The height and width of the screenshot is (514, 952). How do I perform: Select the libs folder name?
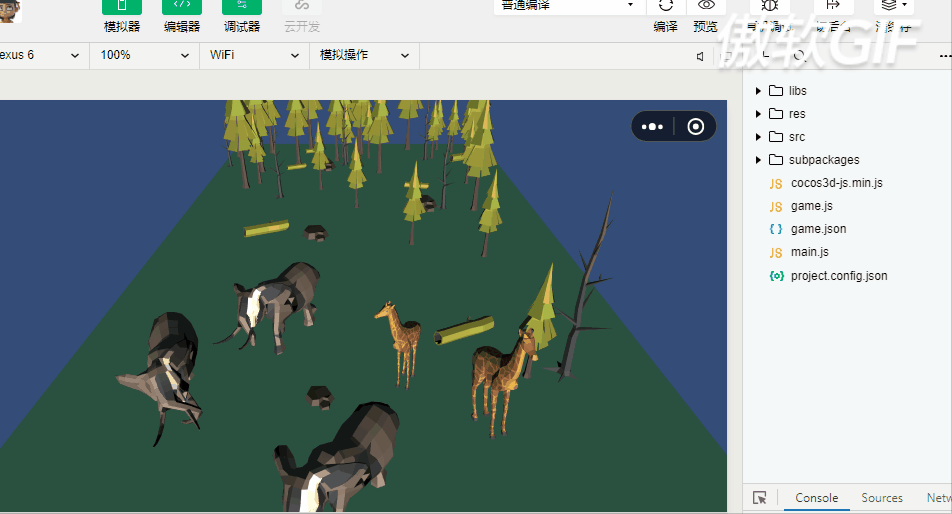[x=797, y=91]
